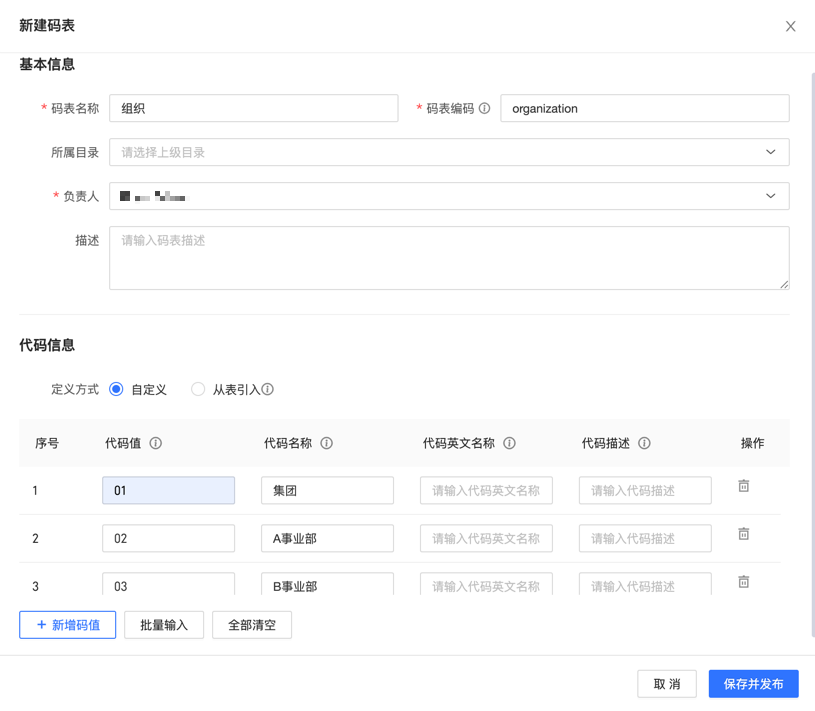Delete row 1 集团 with trash icon
The height and width of the screenshot is (711, 815).
(744, 485)
